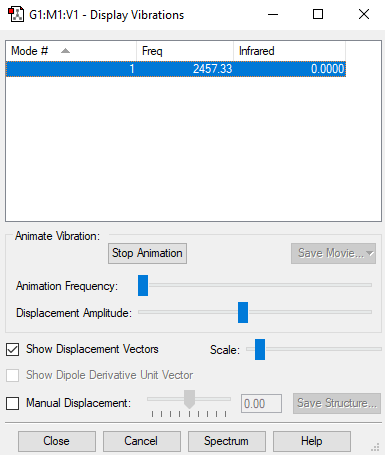Click the Mode # sort arrow
Screen dimensions: 385x455
65,51
